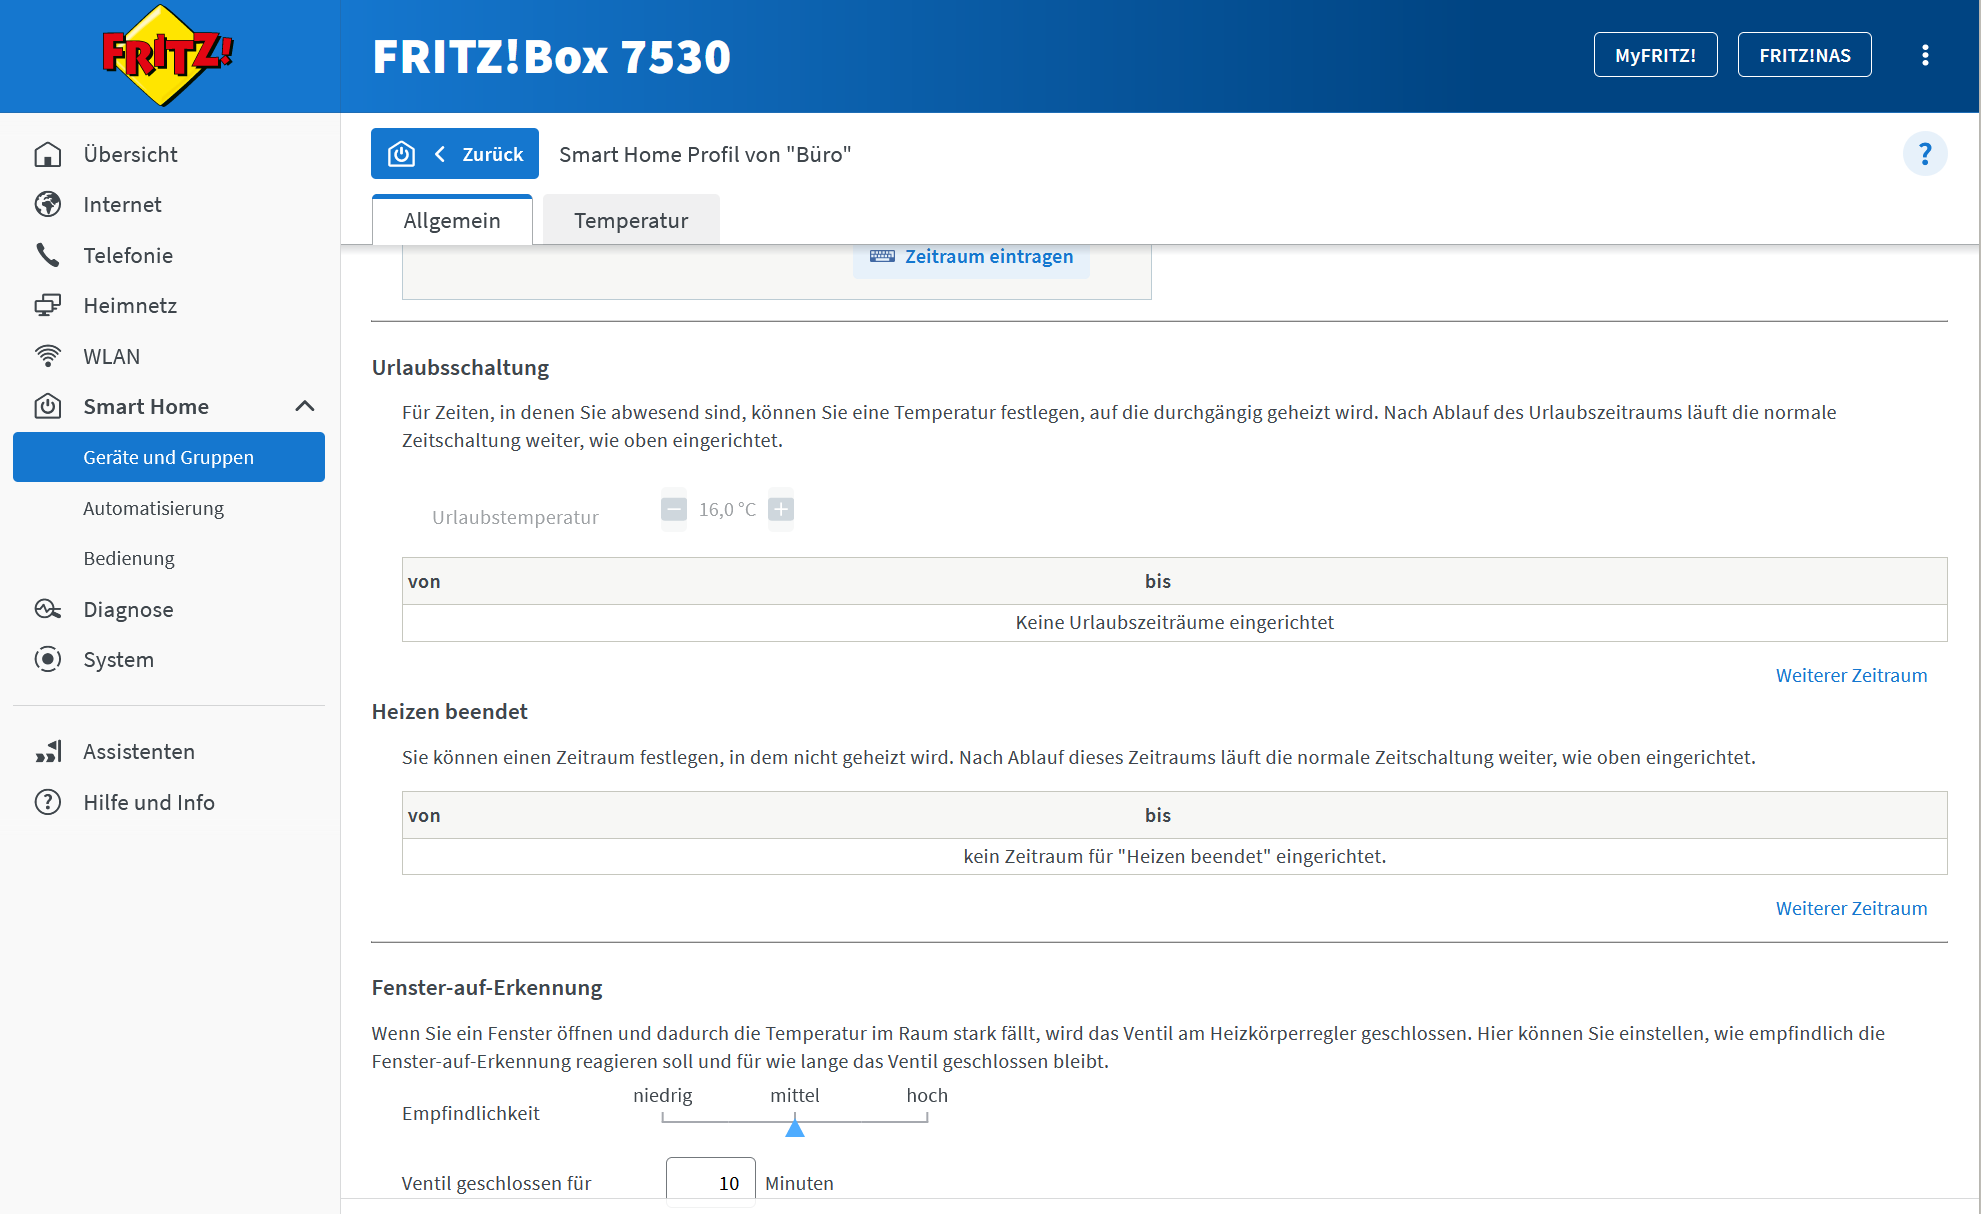This screenshot has width=1981, height=1214.
Task: Click the Ventil geschlossen minutes field
Action: pyautogui.click(x=711, y=1183)
